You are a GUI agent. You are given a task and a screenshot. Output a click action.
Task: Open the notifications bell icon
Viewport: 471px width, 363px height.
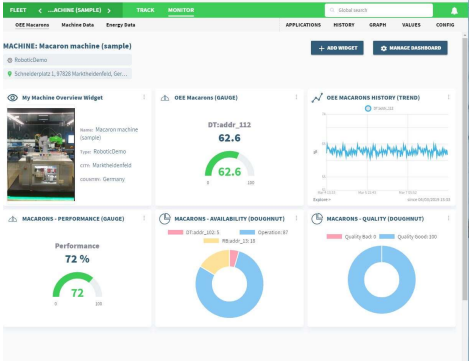(455, 11)
